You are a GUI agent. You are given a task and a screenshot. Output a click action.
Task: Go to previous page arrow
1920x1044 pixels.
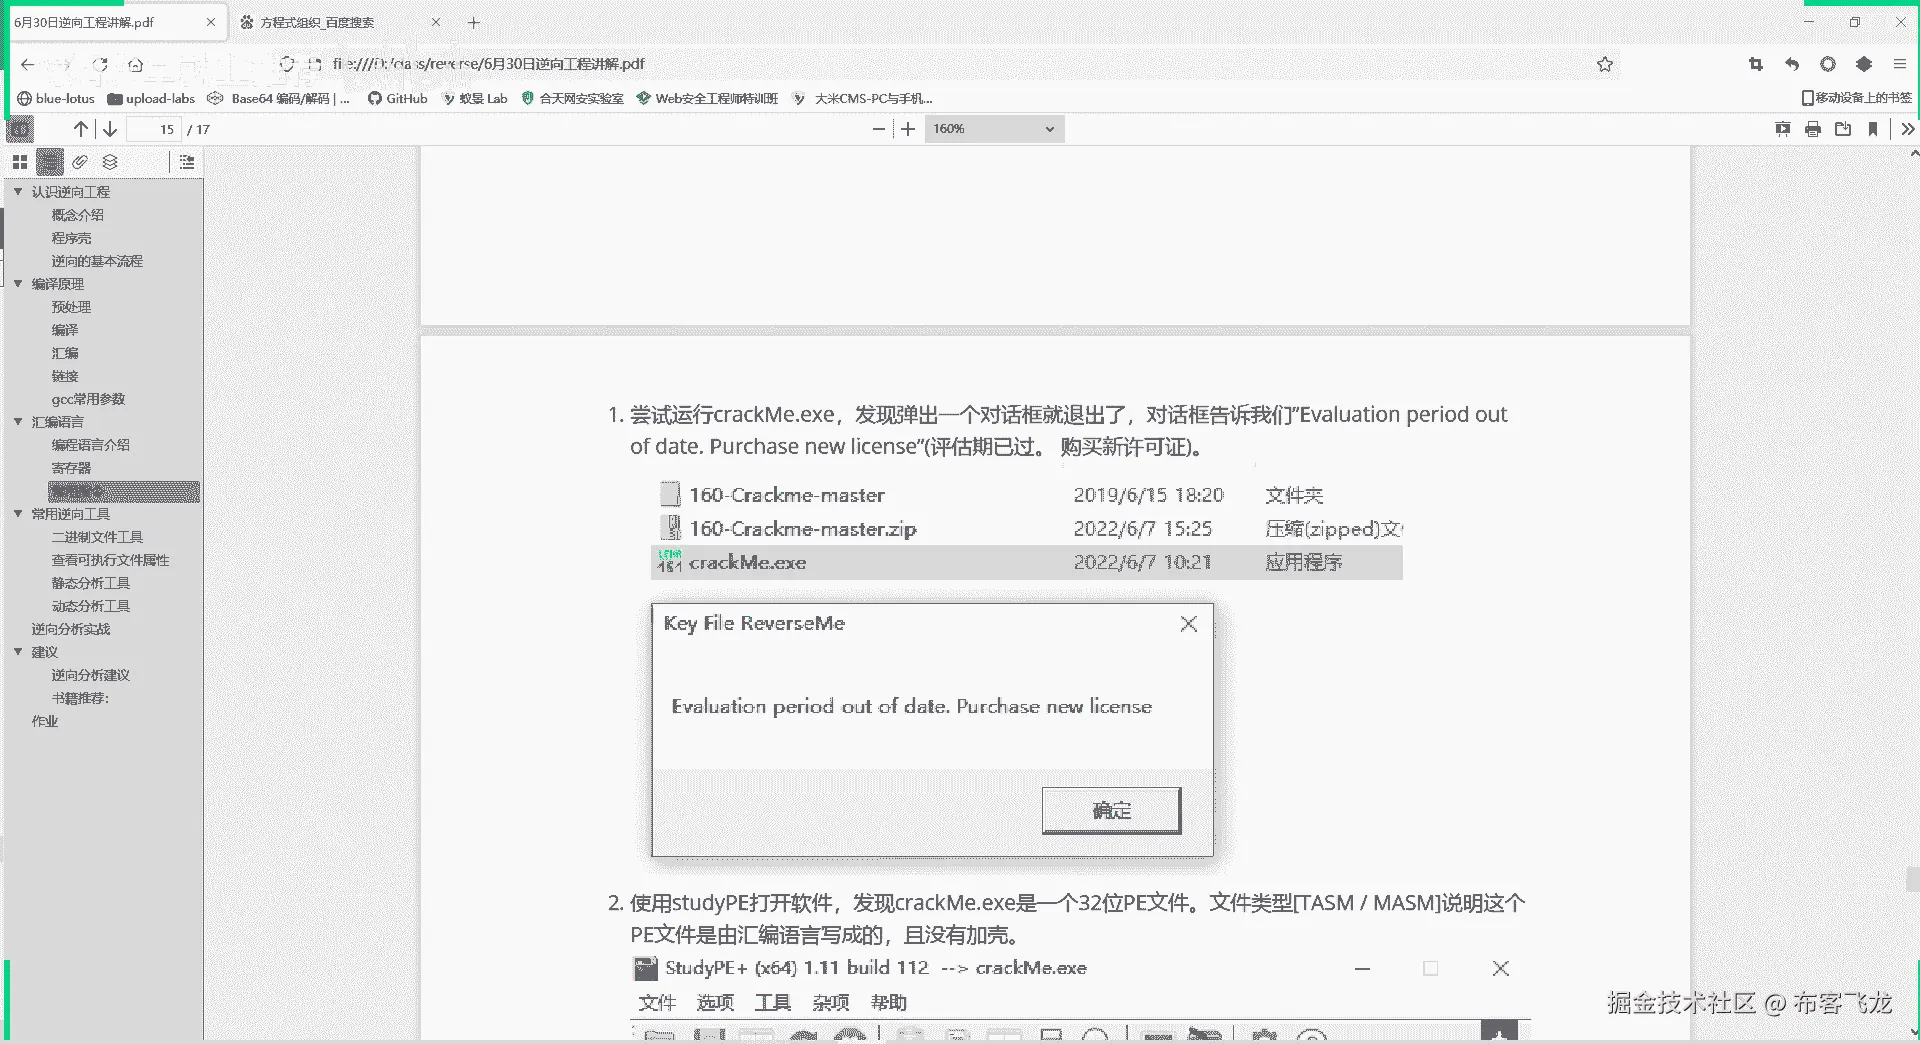81,129
